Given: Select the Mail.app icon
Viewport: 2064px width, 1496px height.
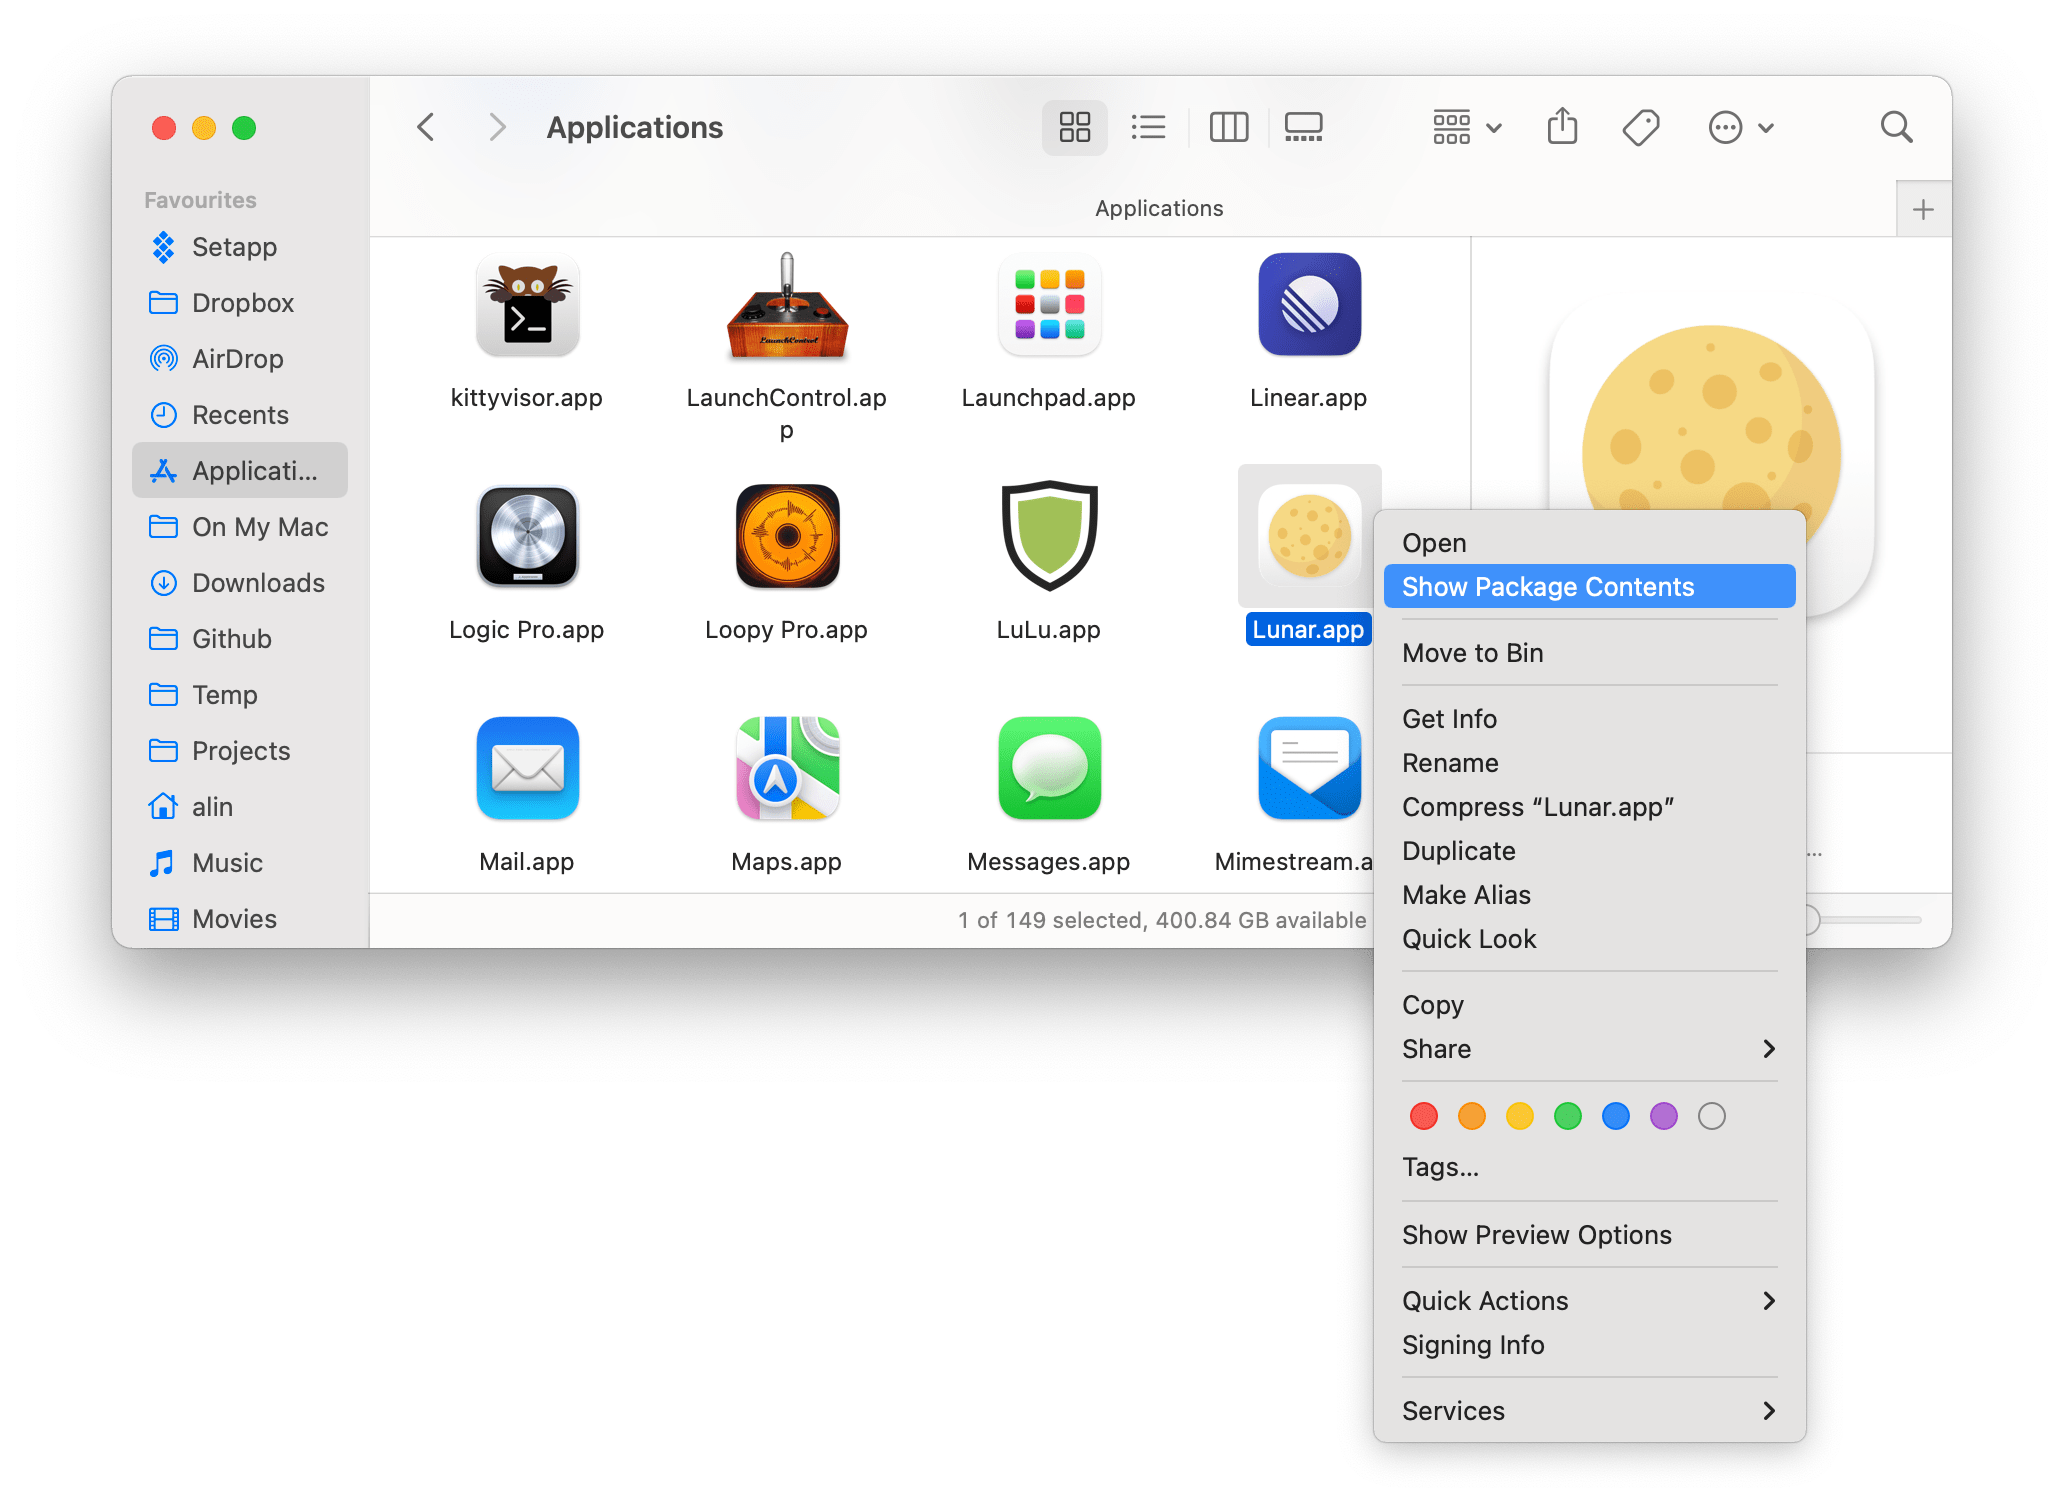Looking at the screenshot, I should click(527, 769).
